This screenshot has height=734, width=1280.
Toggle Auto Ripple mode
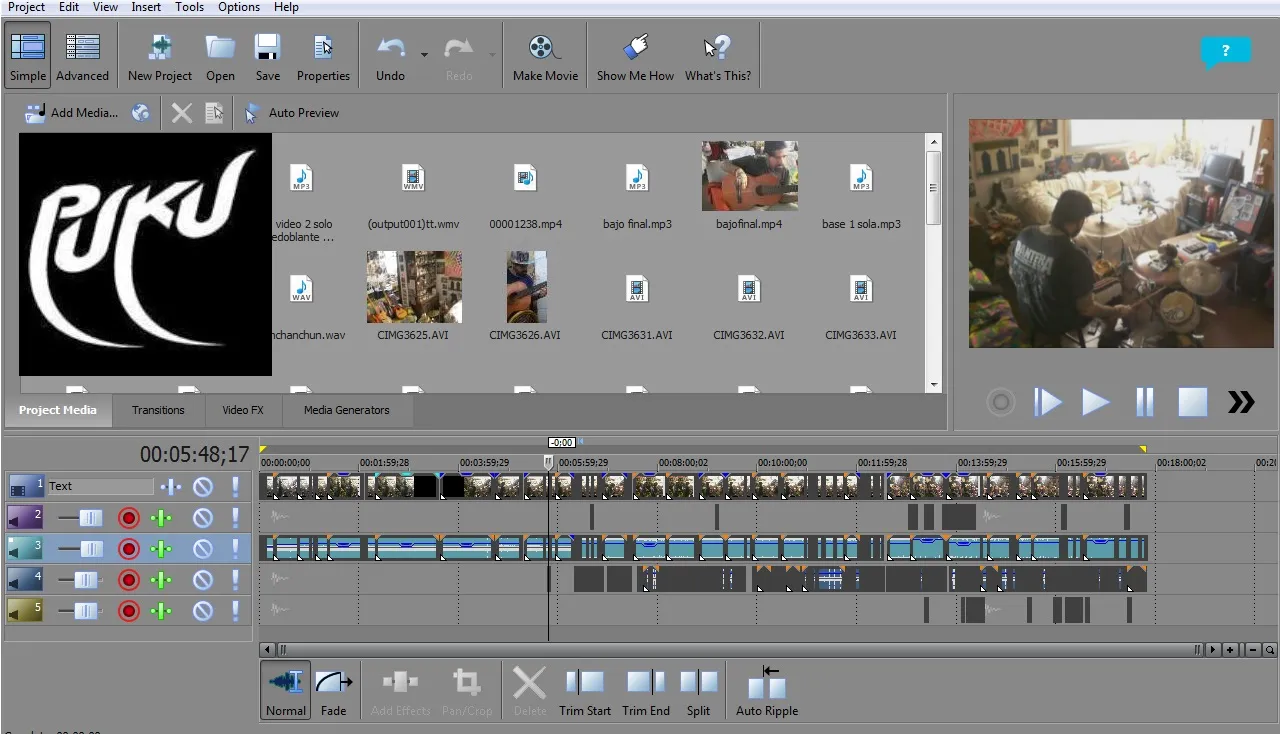pyautogui.click(x=767, y=690)
